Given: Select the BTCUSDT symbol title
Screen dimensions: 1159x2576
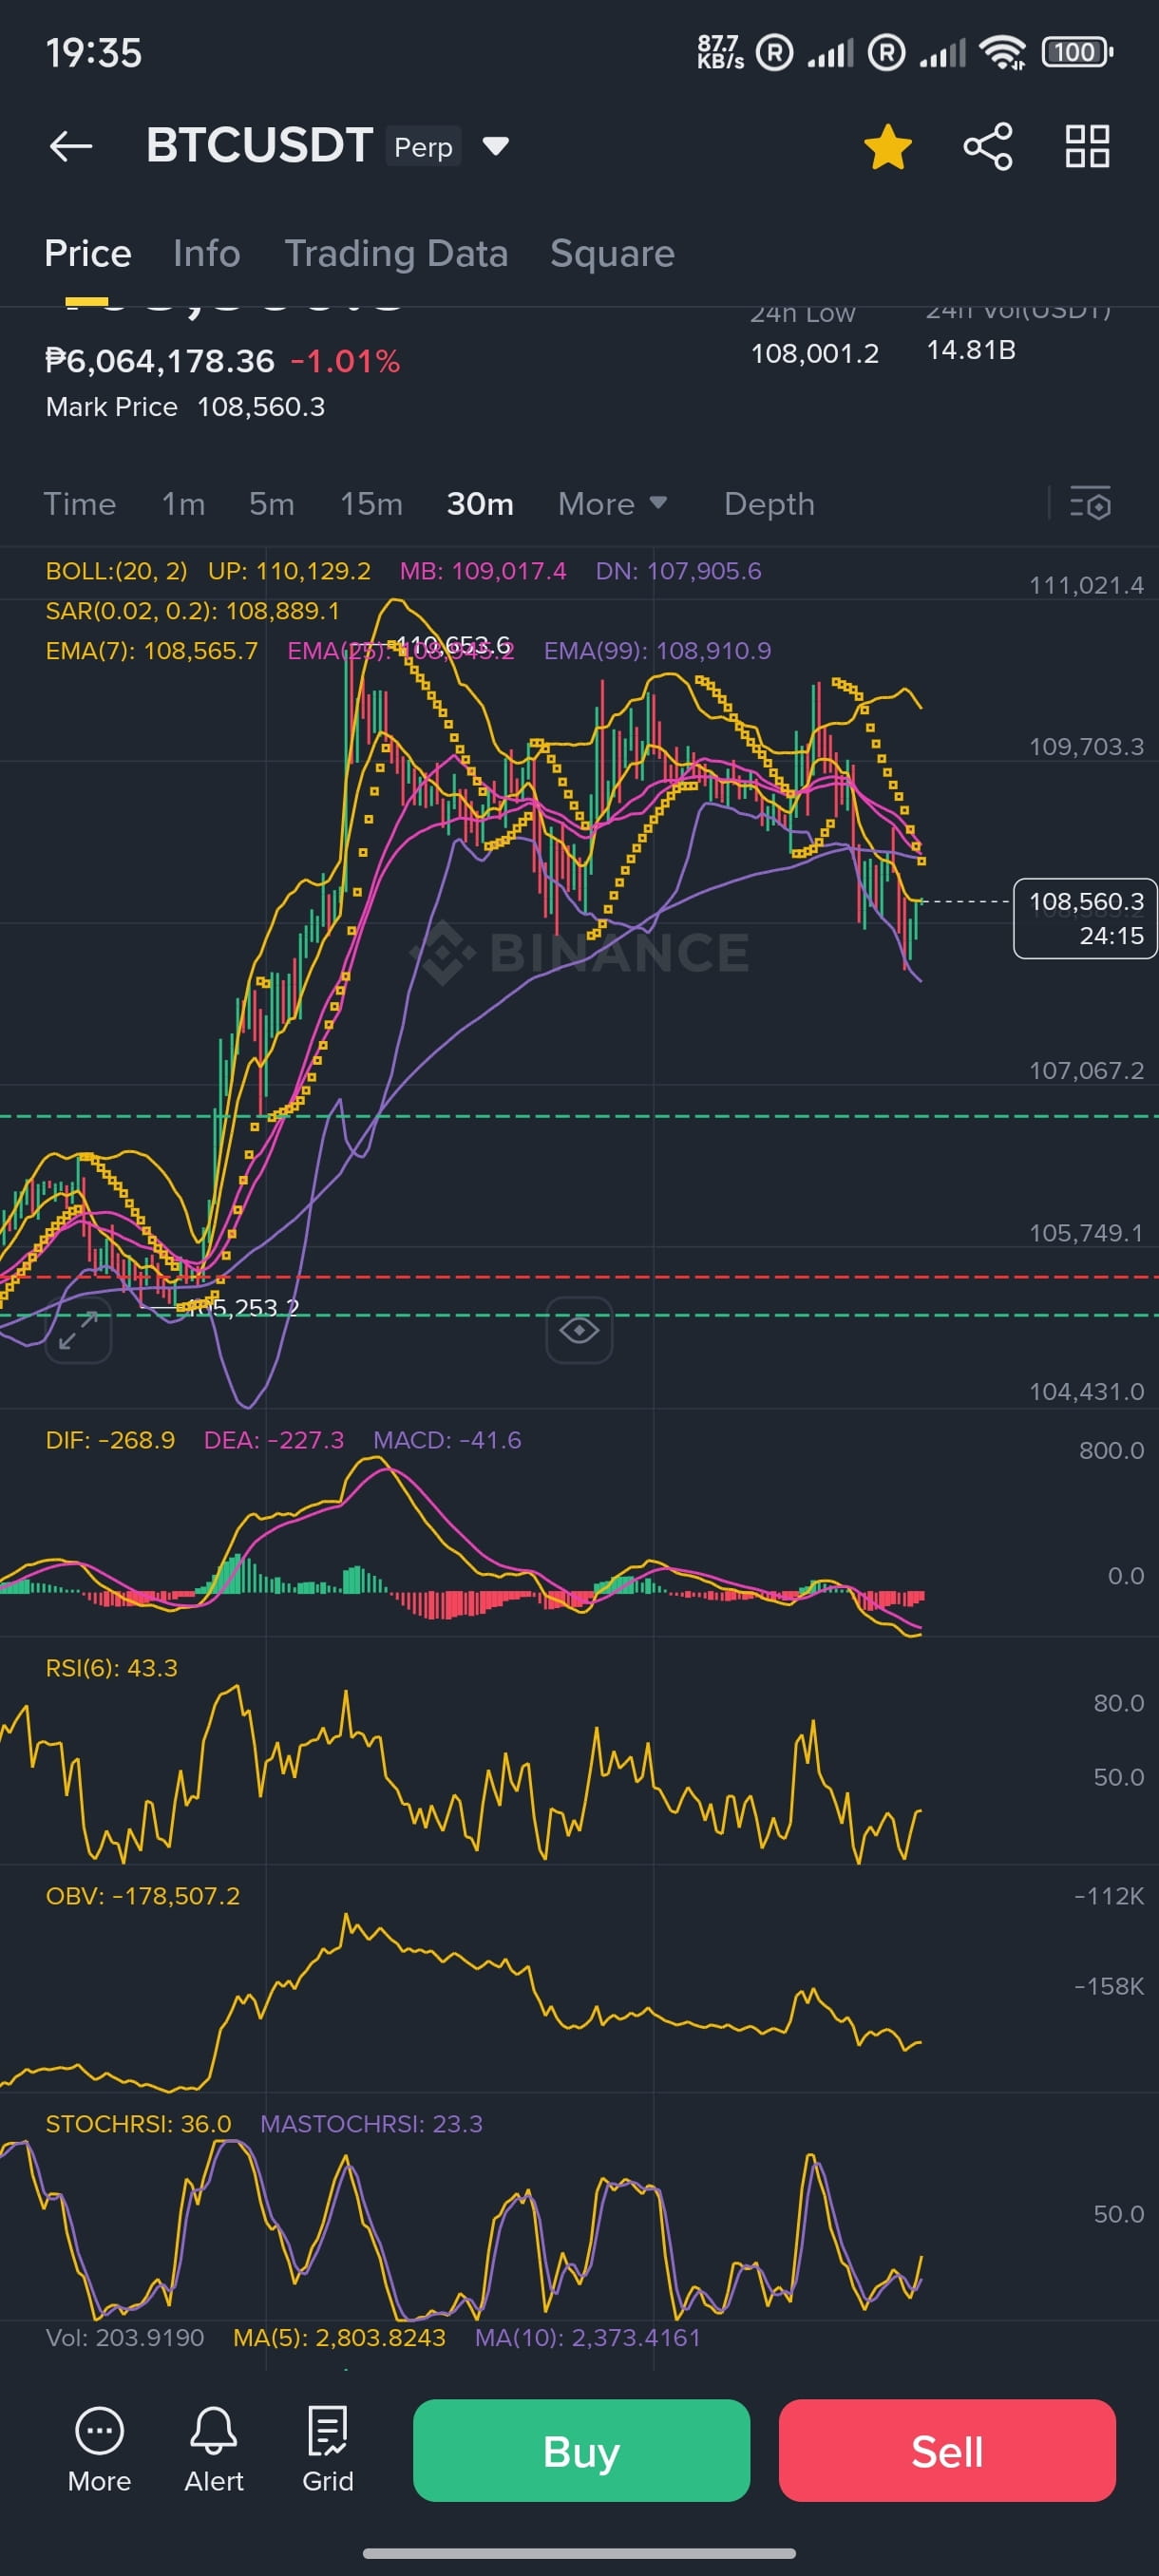Looking at the screenshot, I should click(259, 145).
